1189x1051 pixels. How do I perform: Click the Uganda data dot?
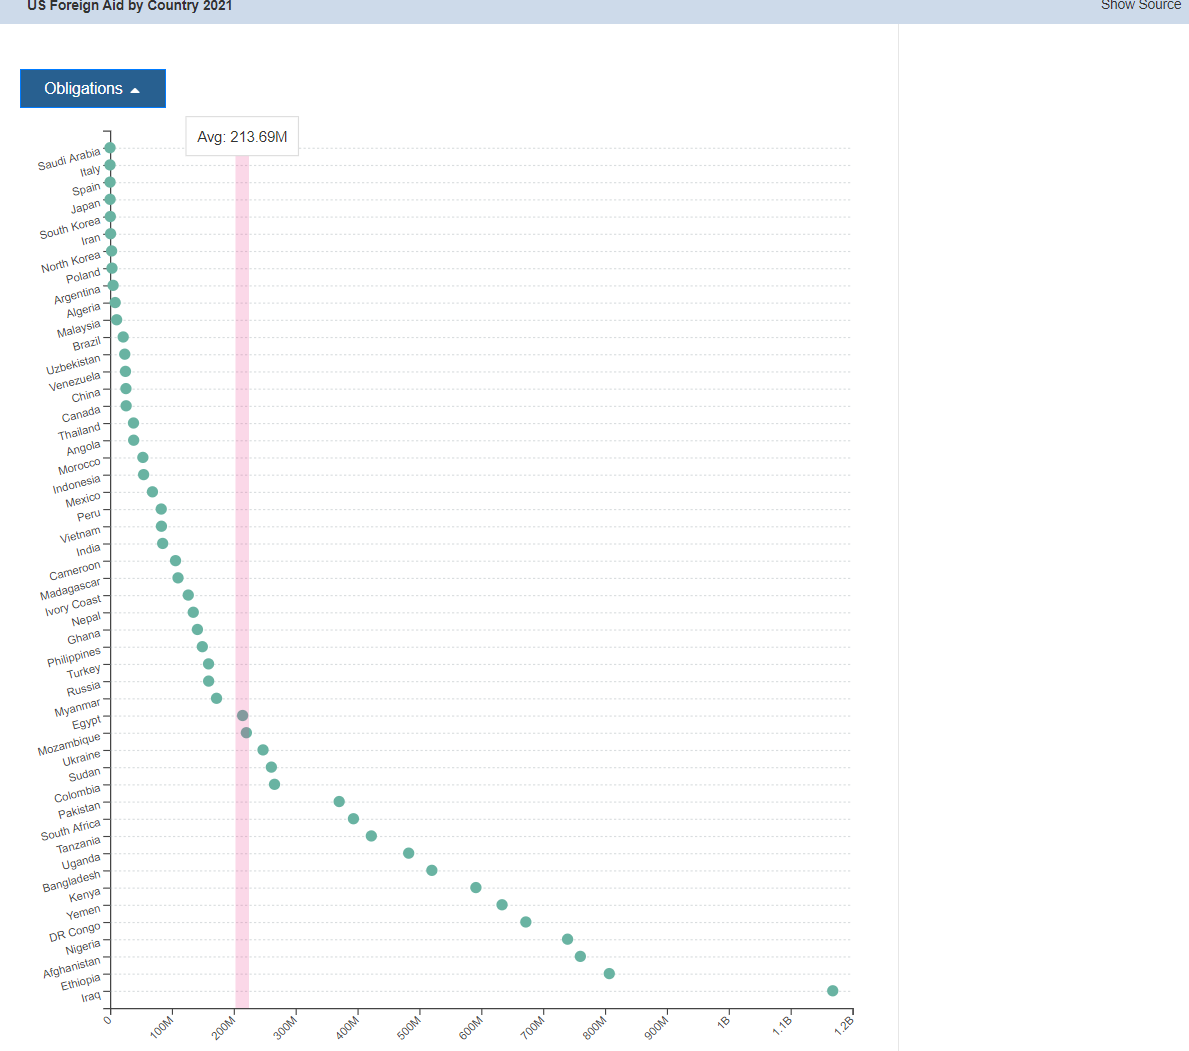[409, 853]
